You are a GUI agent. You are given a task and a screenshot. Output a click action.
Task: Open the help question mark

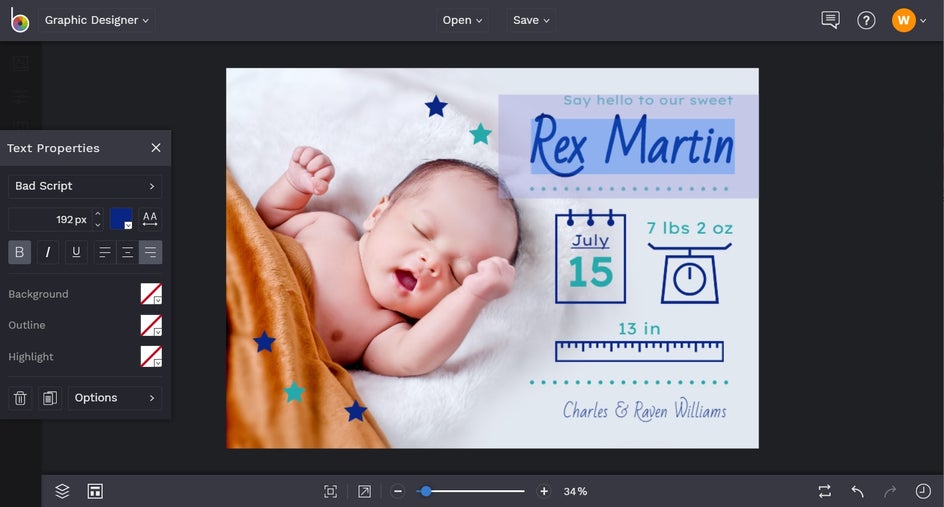pos(866,20)
